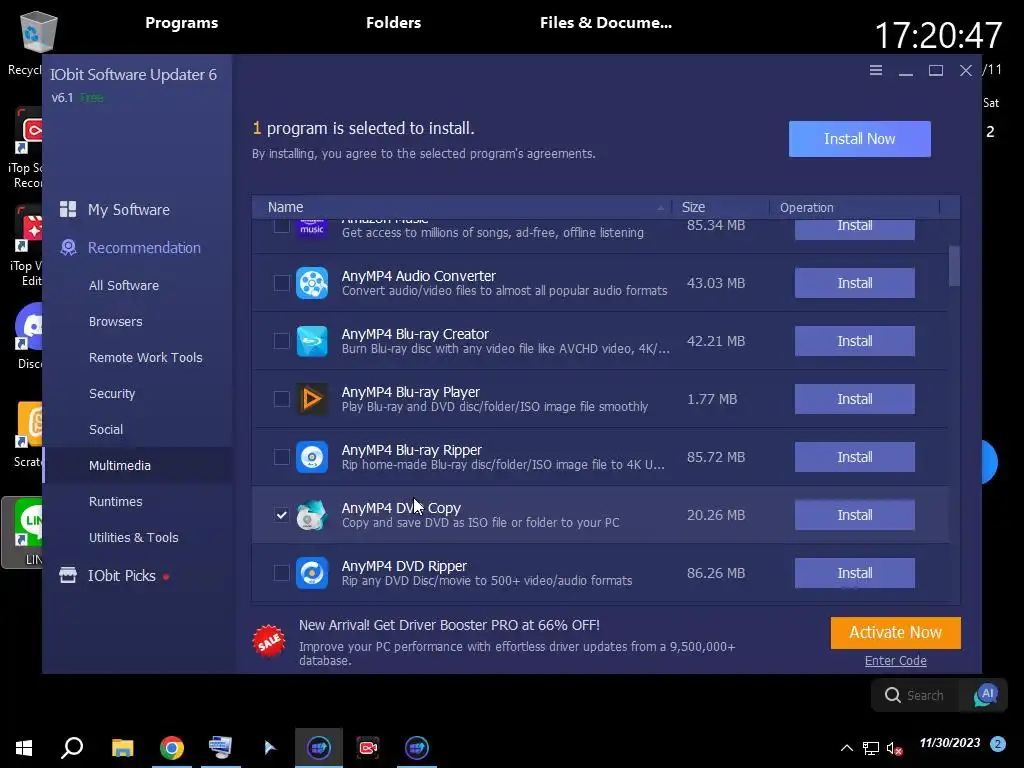Check the AnyMP4 Blu-ray Player checkbox
Image resolution: width=1024 pixels, height=768 pixels.
[281, 399]
